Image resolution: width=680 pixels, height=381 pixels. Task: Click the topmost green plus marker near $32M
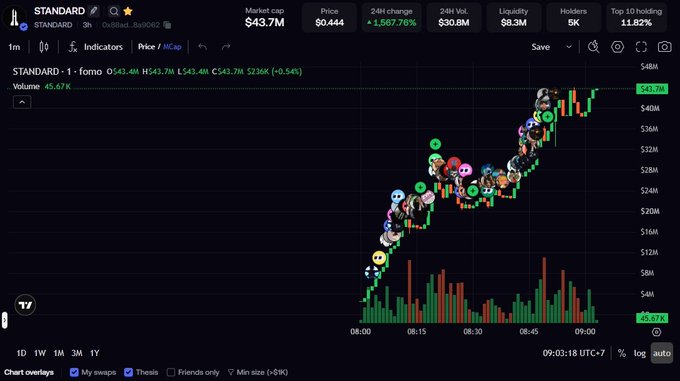coord(435,143)
